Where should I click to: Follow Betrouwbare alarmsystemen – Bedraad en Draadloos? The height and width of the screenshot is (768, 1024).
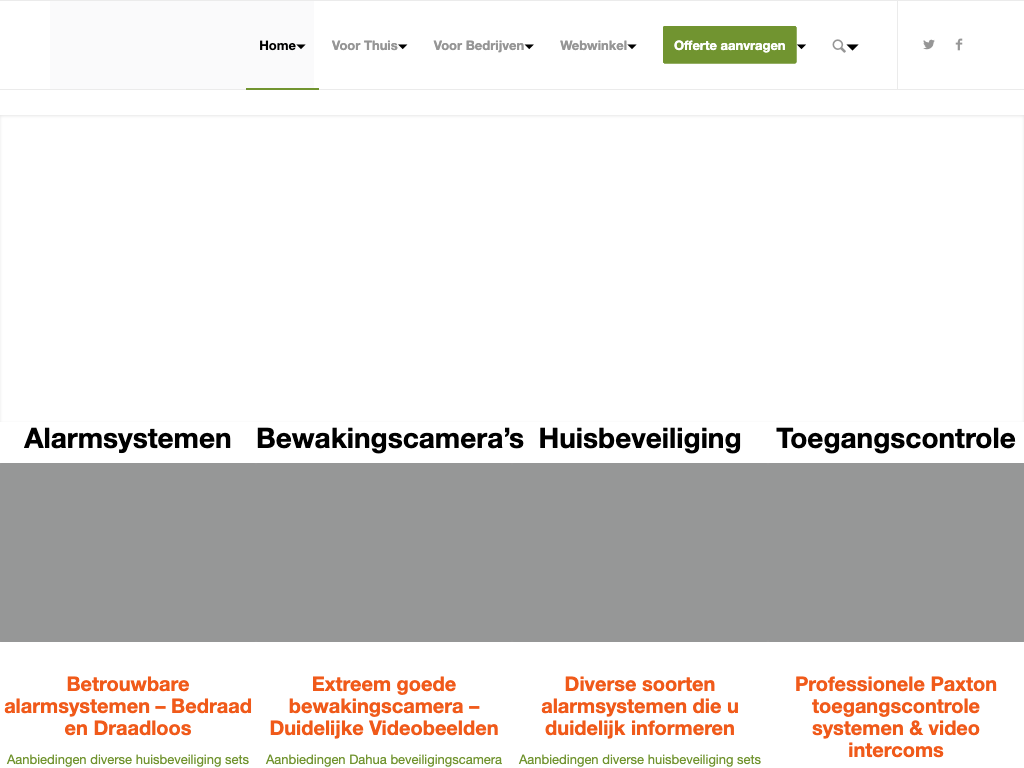[x=128, y=706]
